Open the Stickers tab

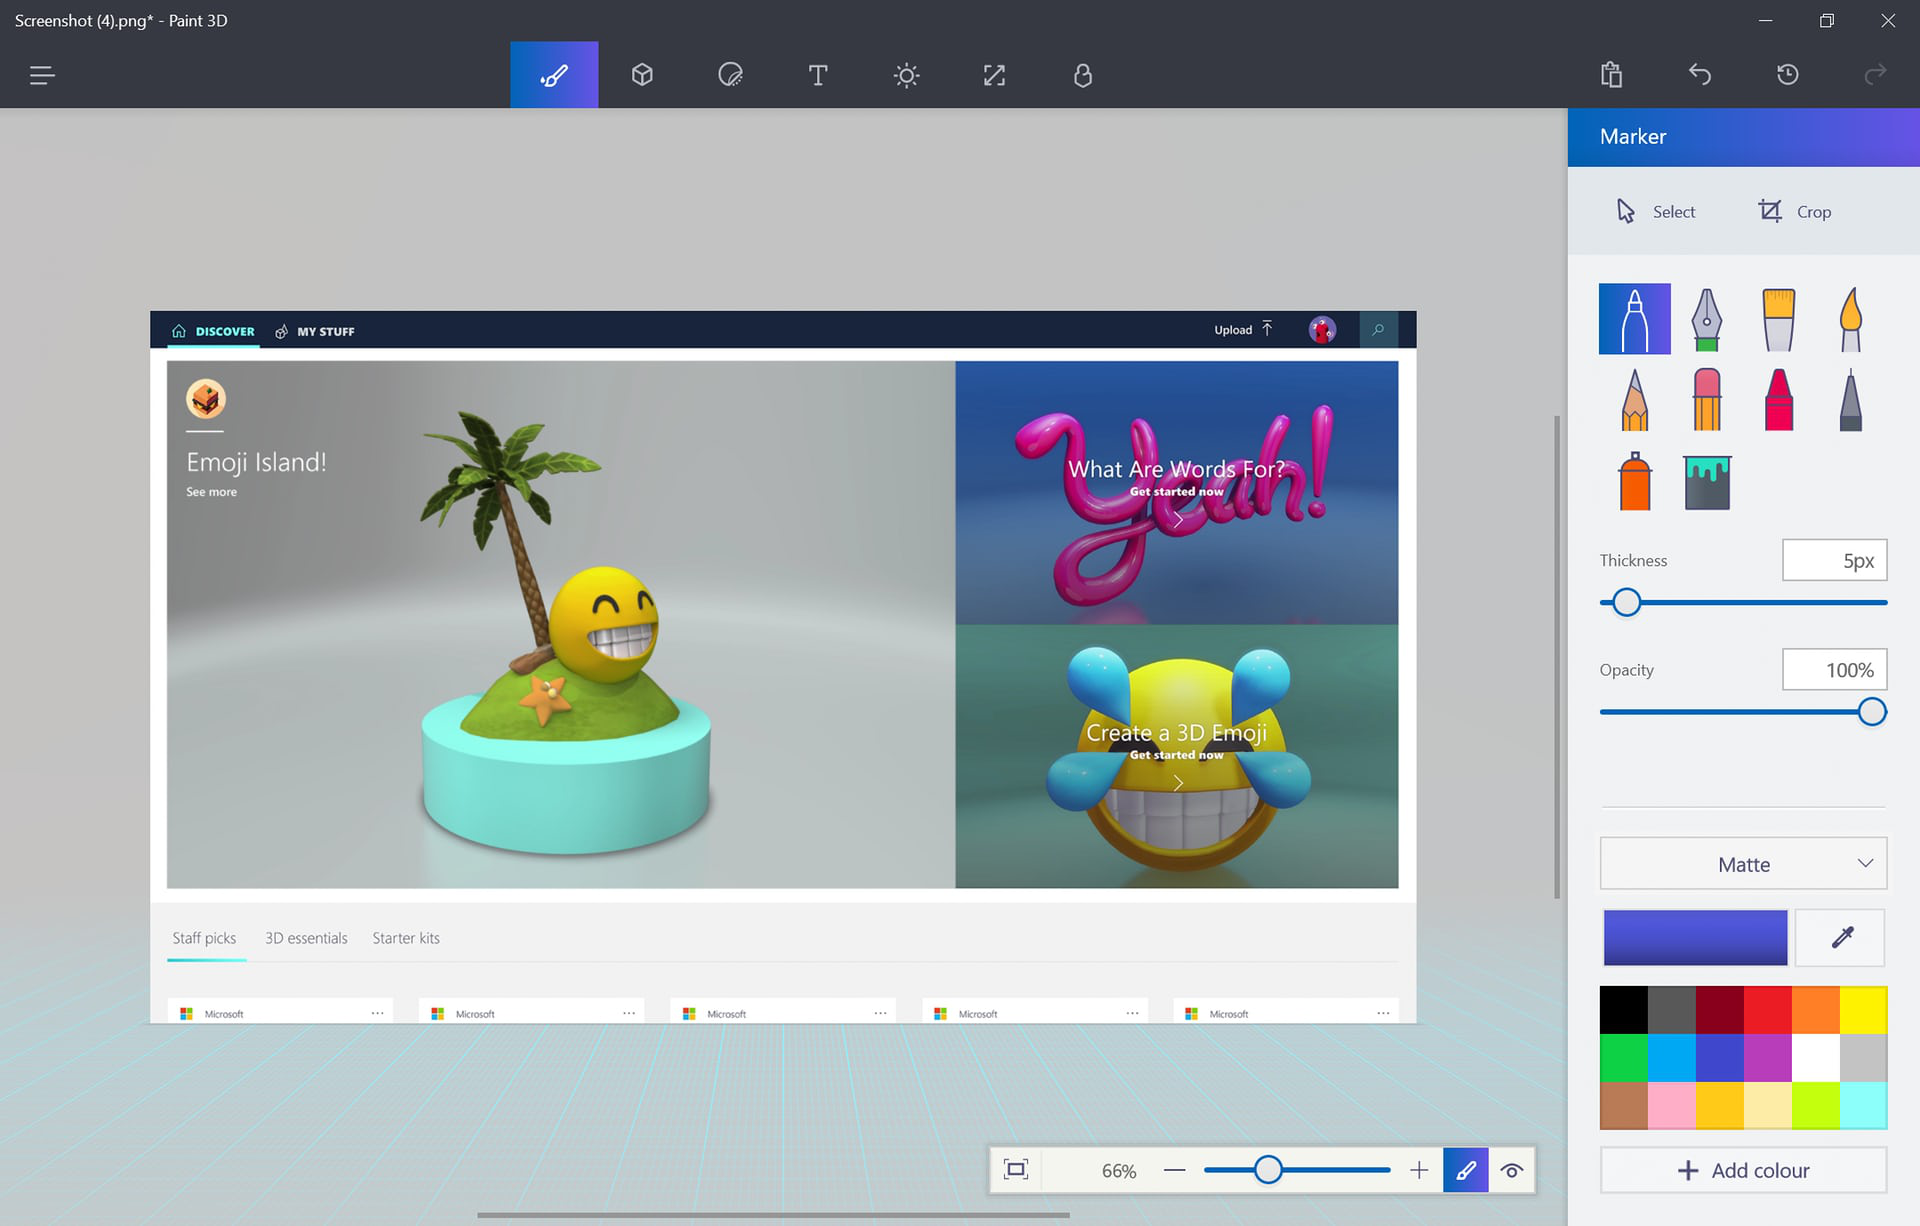pos(729,73)
